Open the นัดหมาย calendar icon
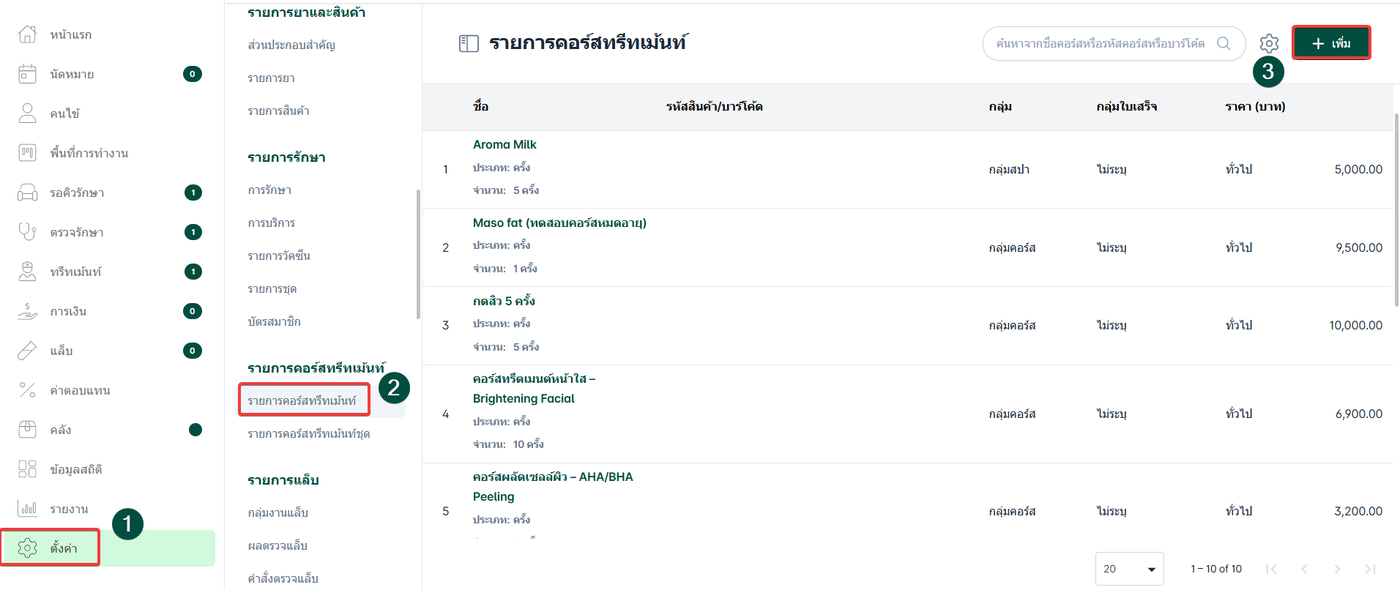 click(x=27, y=74)
